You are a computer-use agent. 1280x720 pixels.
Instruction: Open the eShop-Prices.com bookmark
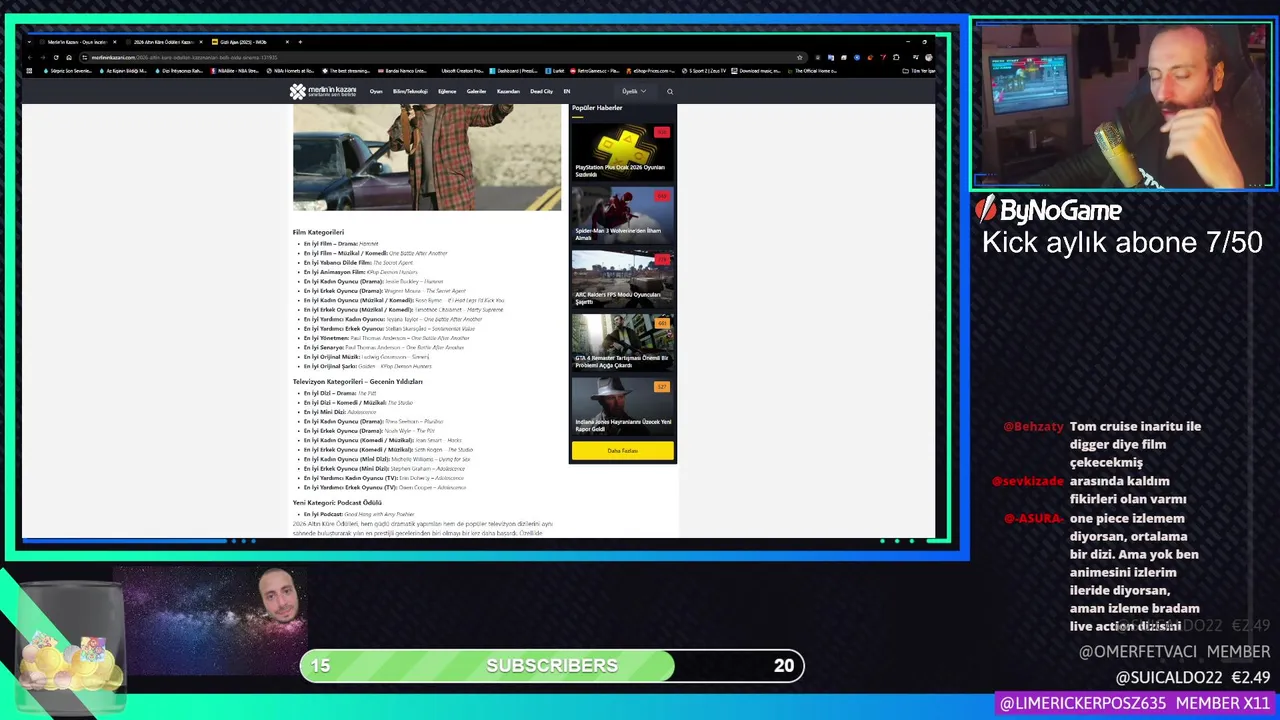[x=650, y=71]
